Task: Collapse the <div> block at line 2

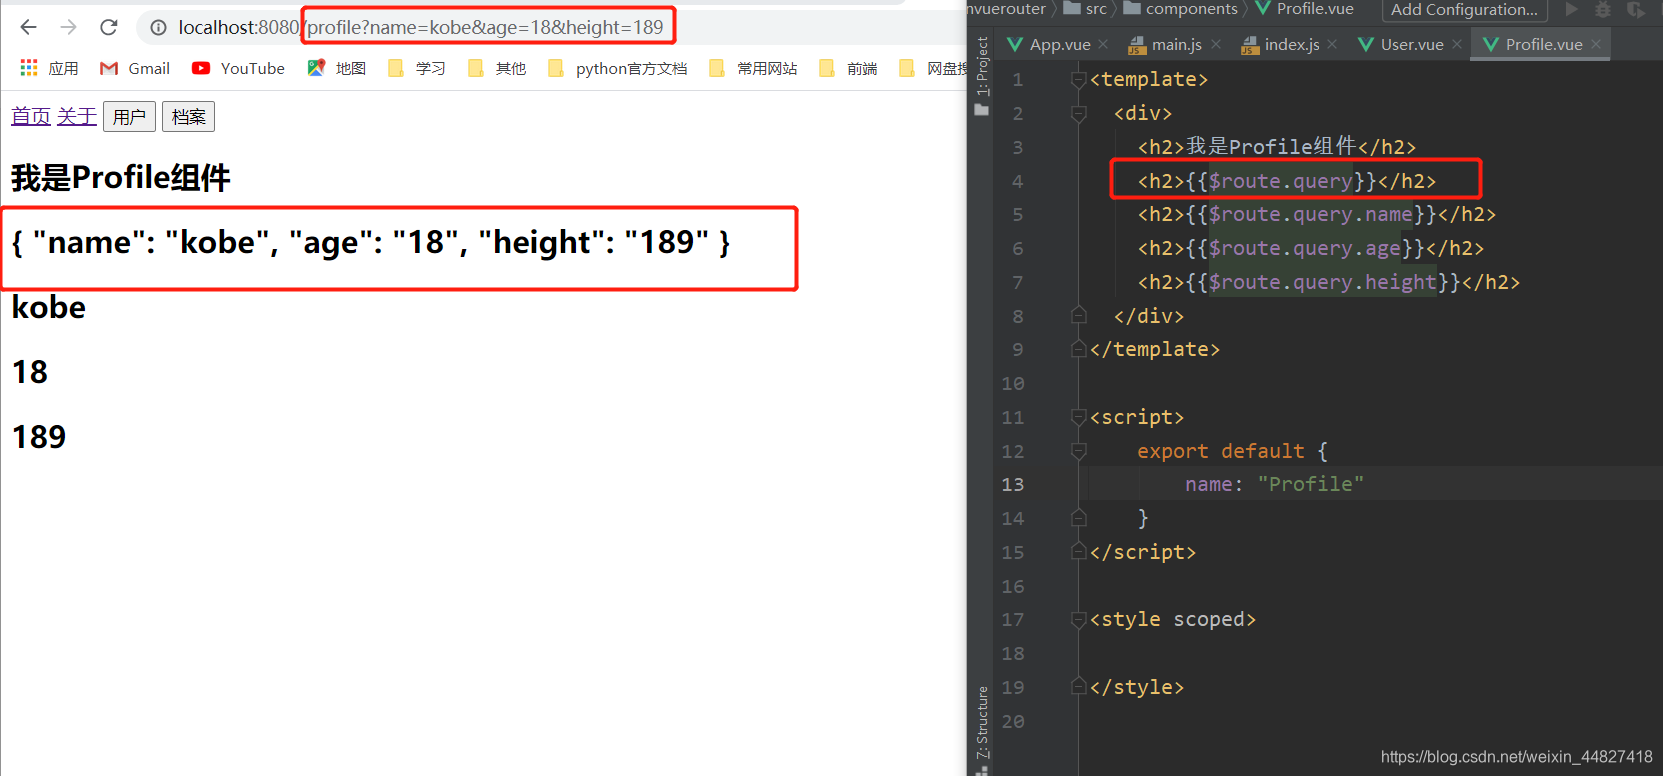Action: pyautogui.click(x=1078, y=114)
